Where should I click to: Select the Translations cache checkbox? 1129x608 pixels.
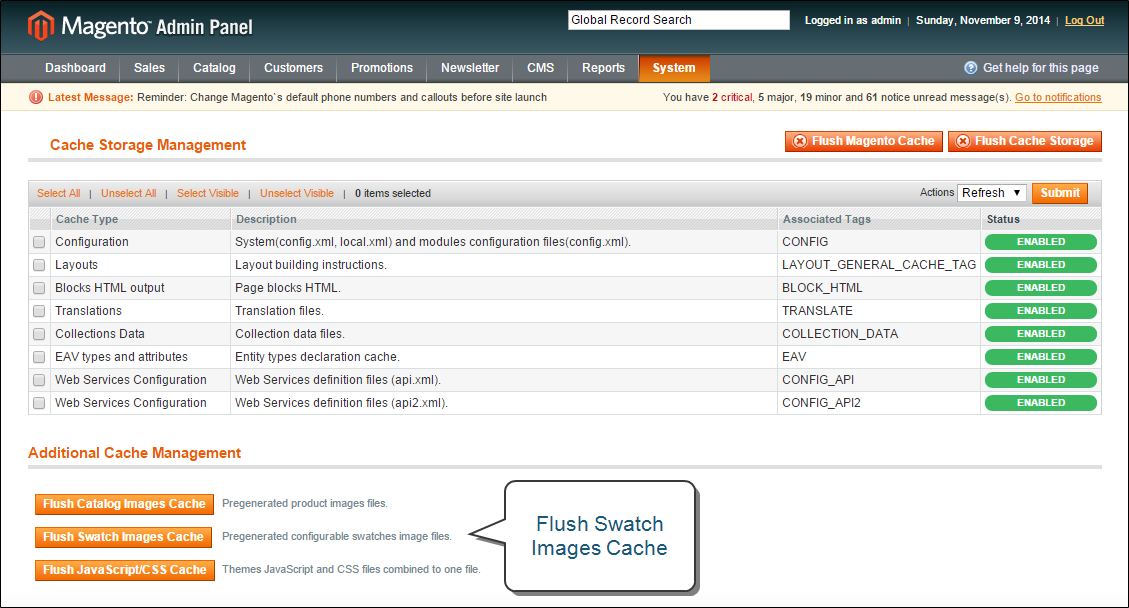39,311
